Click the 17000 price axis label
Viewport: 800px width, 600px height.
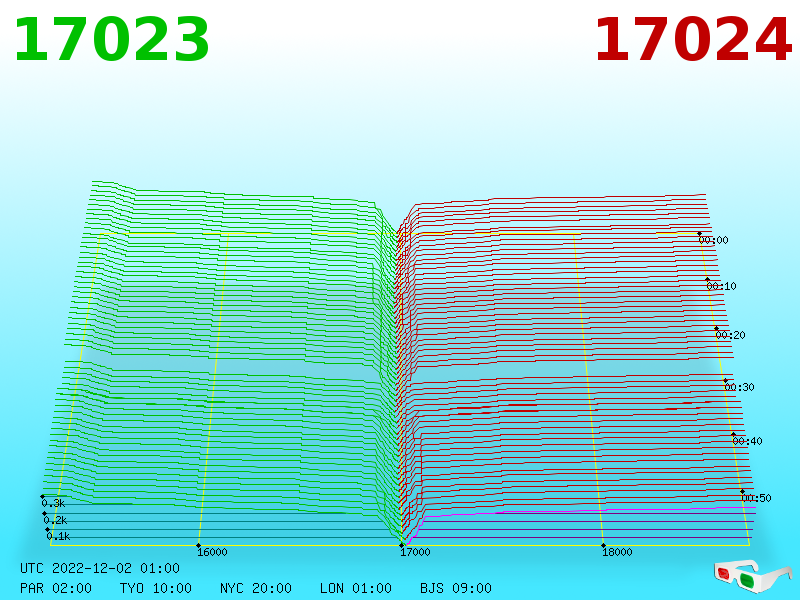(415, 552)
